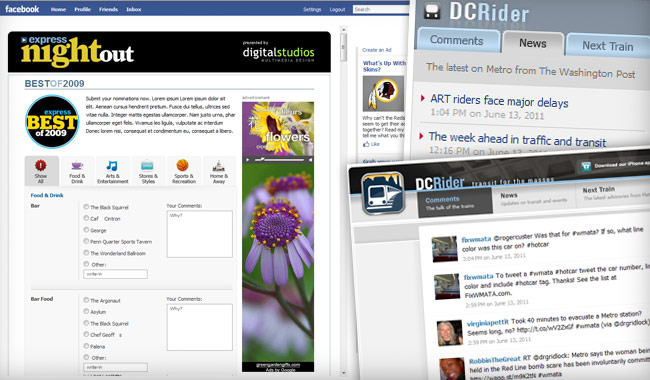Click the Download our iPhone app icon
650x380 pixels.
coord(586,166)
